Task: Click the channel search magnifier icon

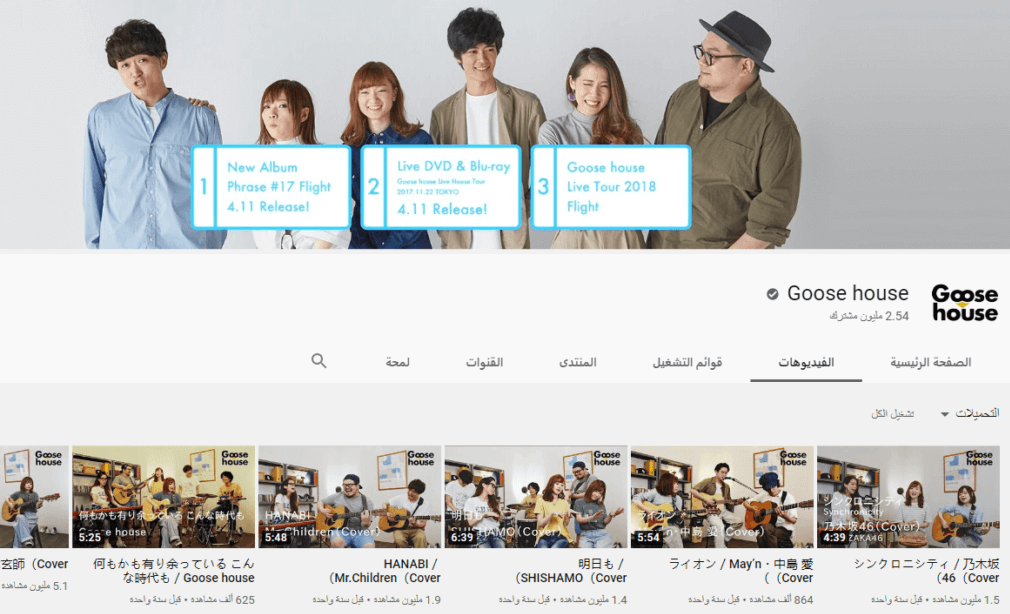Action: coord(318,361)
